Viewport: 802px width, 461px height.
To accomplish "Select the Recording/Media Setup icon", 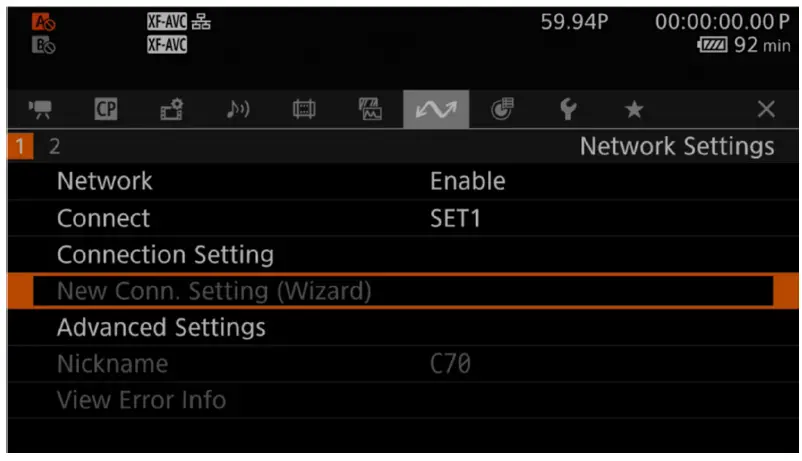I will 167,110.
